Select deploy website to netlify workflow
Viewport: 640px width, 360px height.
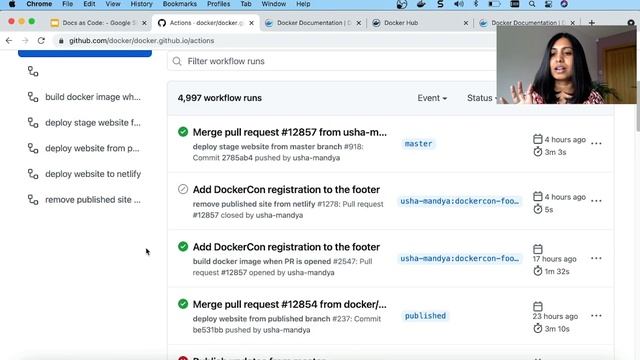coord(93,174)
